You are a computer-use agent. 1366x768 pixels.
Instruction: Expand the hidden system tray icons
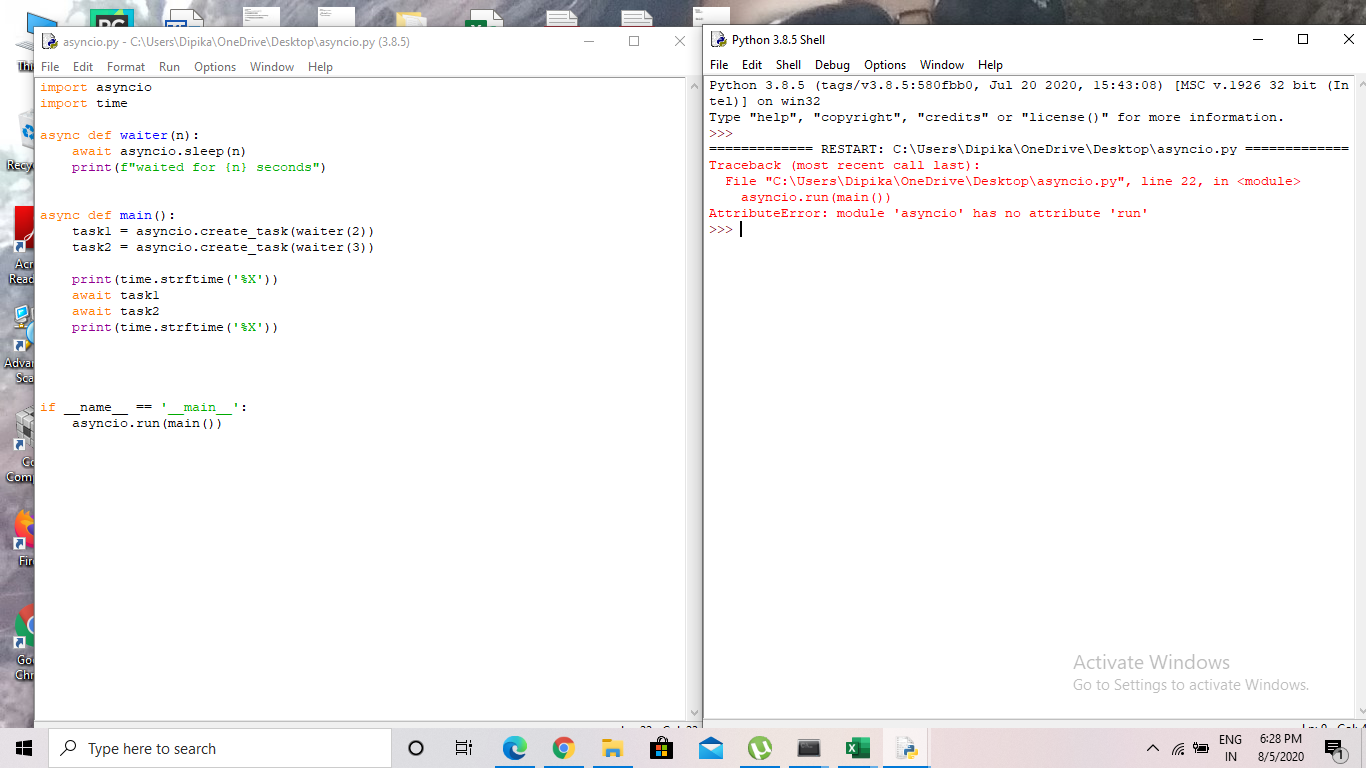[x=1152, y=748]
